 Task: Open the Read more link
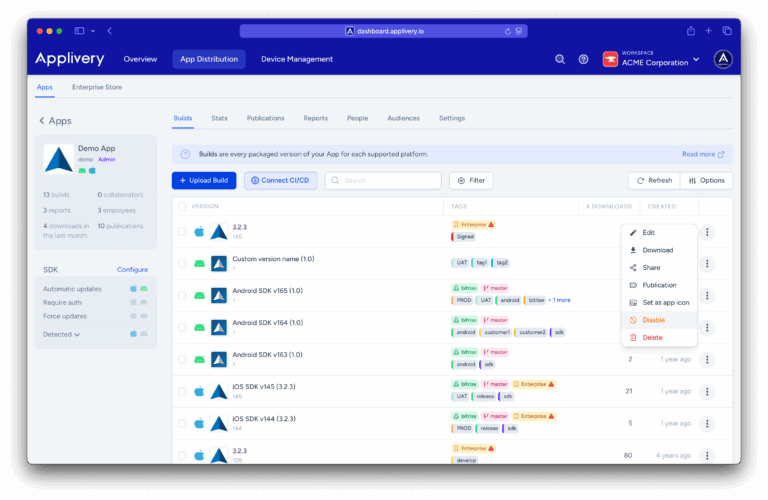[703, 154]
